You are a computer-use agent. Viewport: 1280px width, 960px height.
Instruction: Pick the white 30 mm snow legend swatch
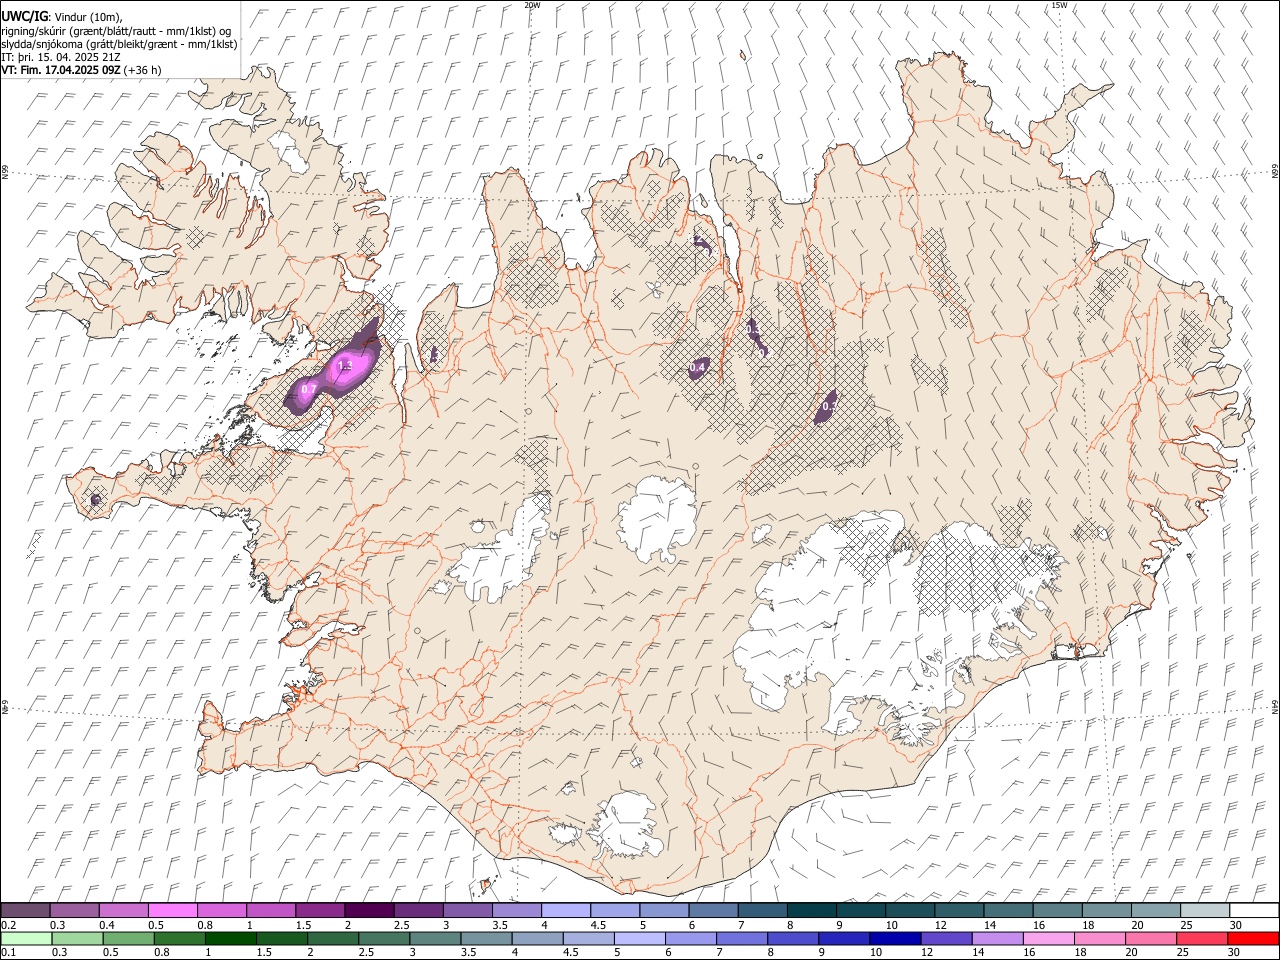(x=1253, y=911)
